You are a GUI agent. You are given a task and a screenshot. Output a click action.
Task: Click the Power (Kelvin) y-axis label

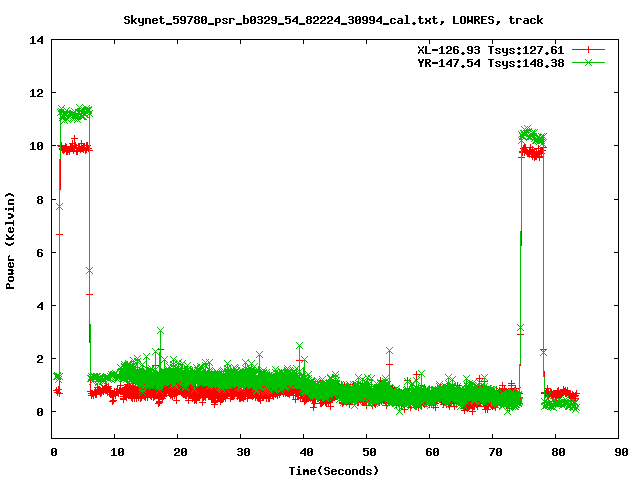[10, 241]
